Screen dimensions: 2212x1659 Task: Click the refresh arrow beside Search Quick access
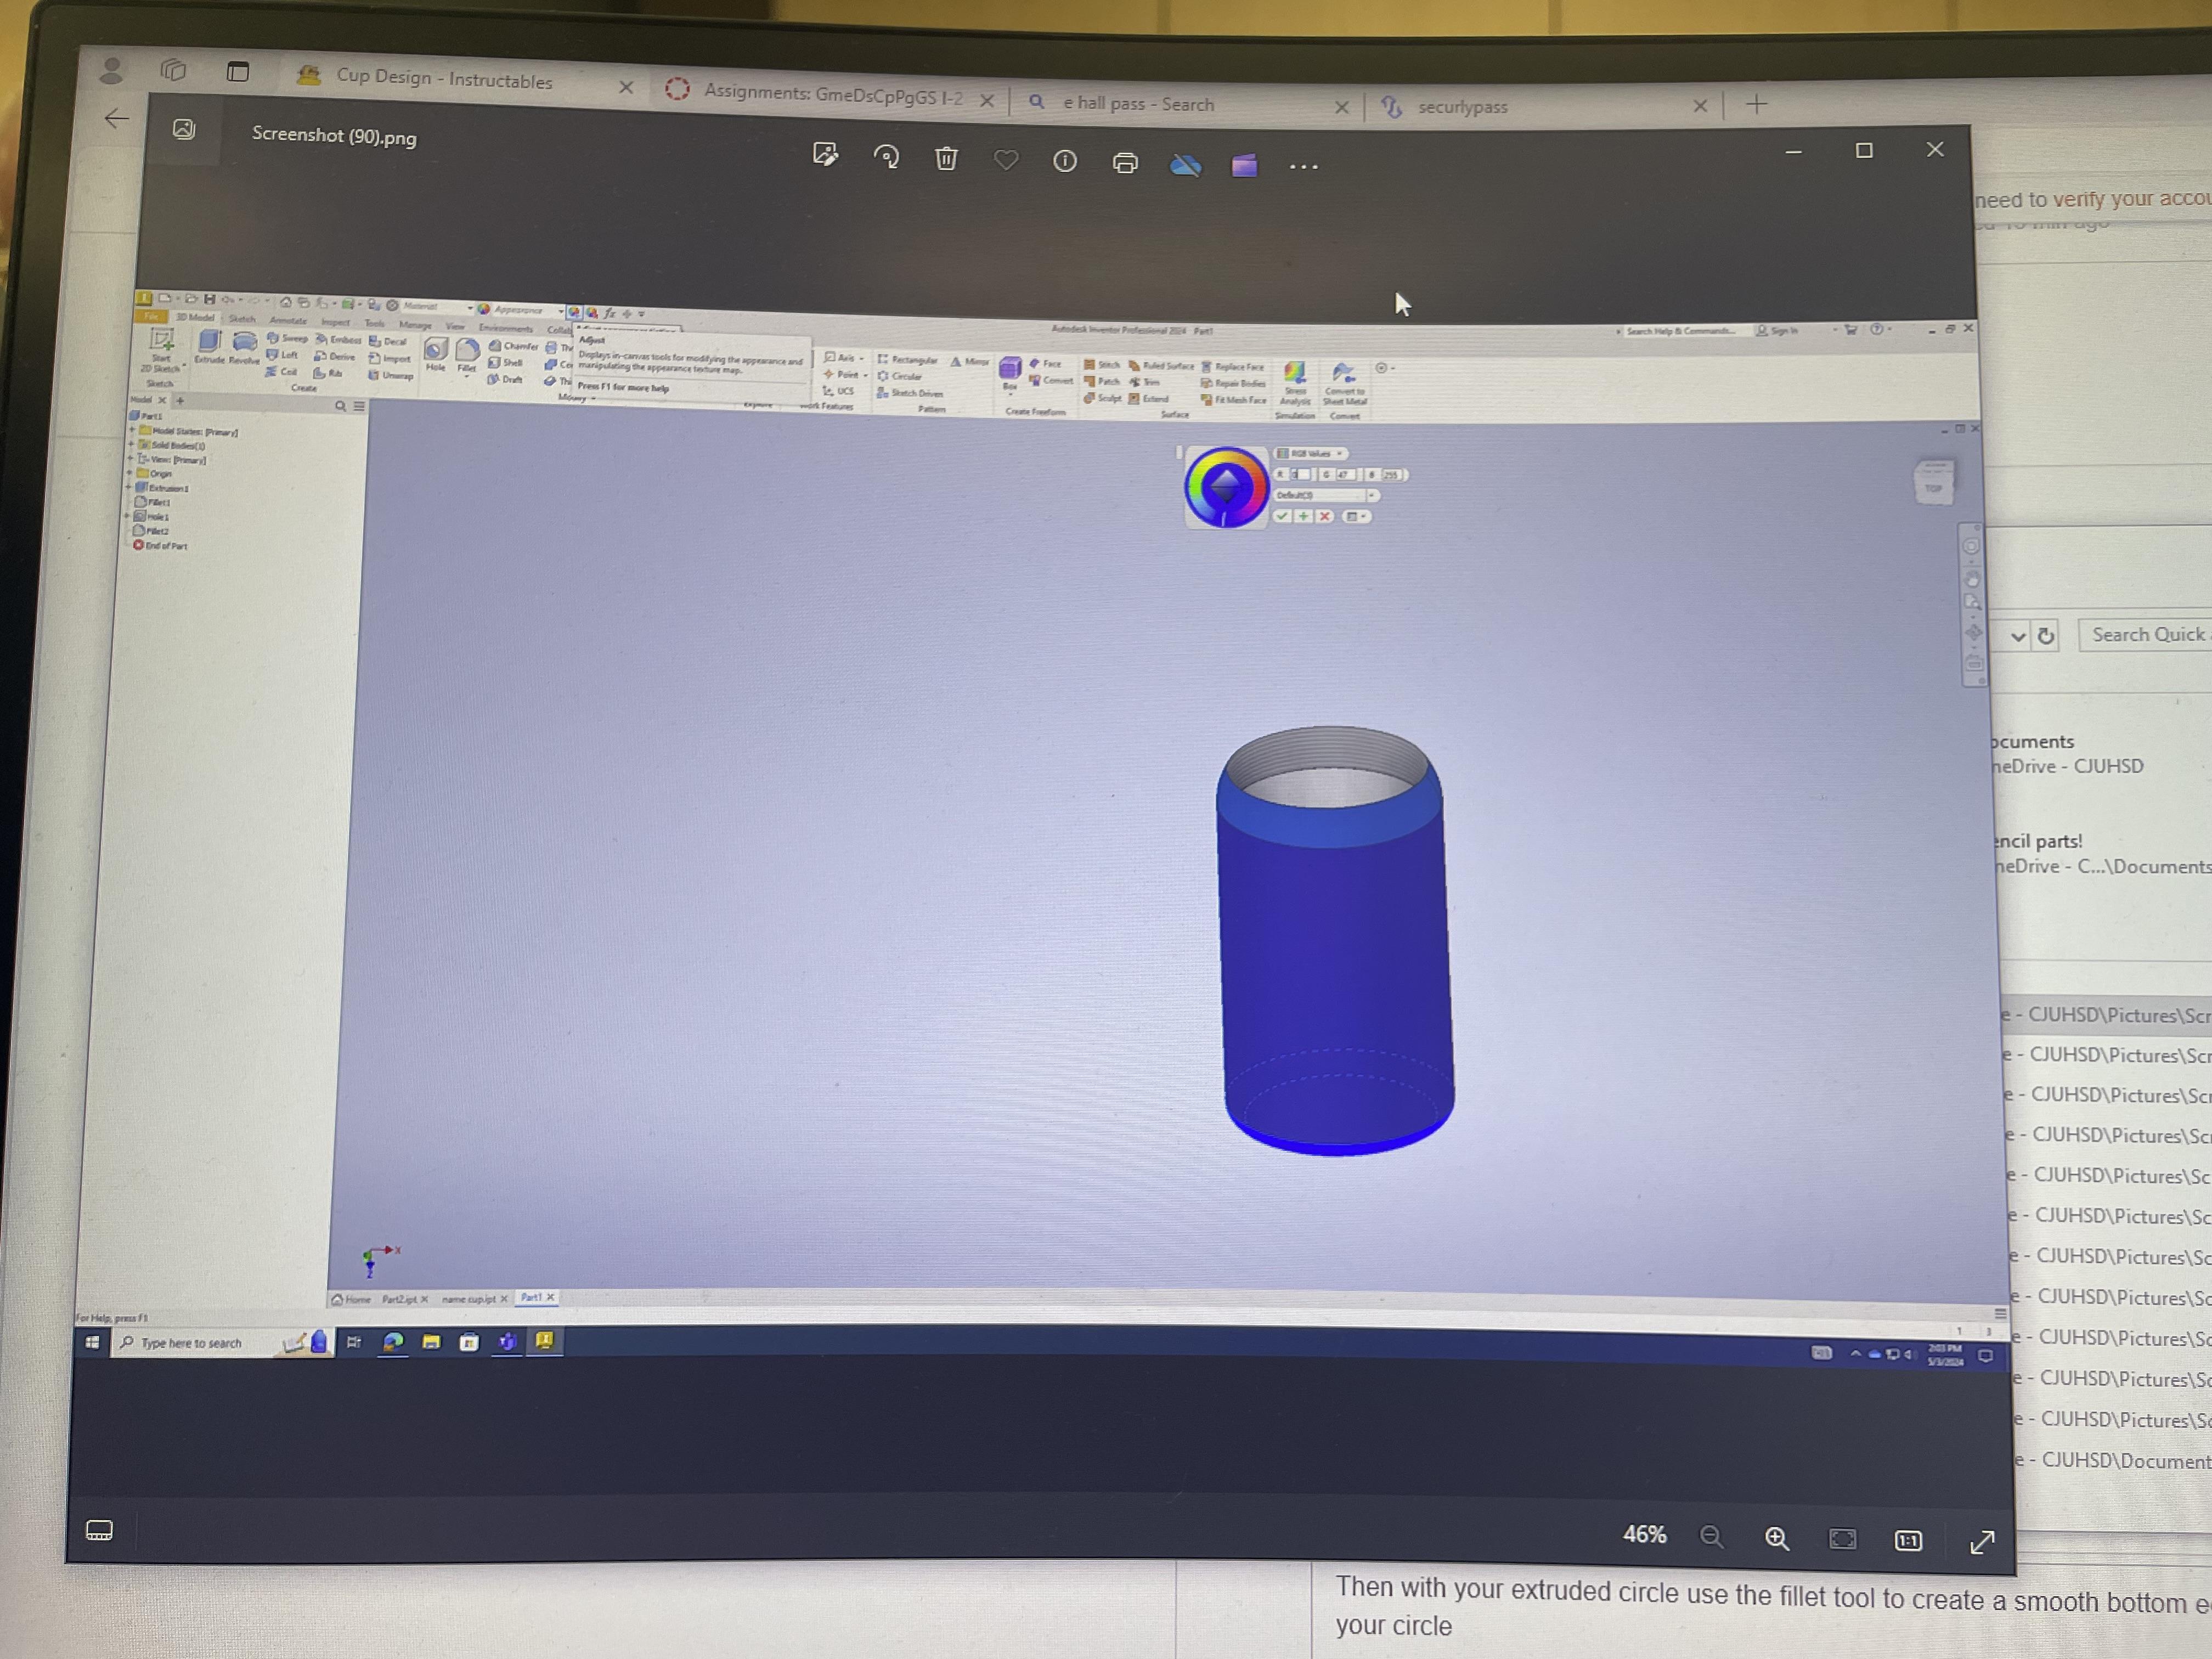click(2045, 636)
